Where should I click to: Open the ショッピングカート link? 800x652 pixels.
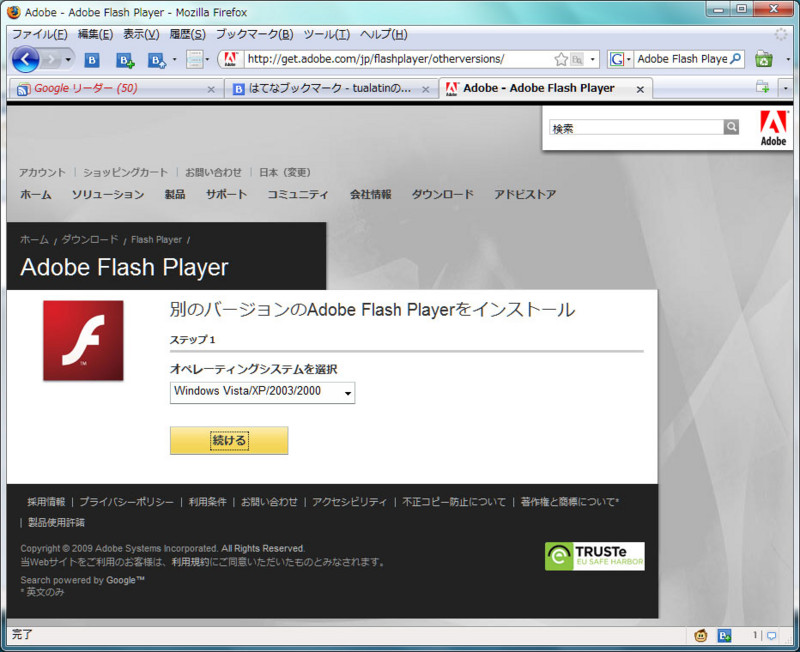[x=126, y=172]
